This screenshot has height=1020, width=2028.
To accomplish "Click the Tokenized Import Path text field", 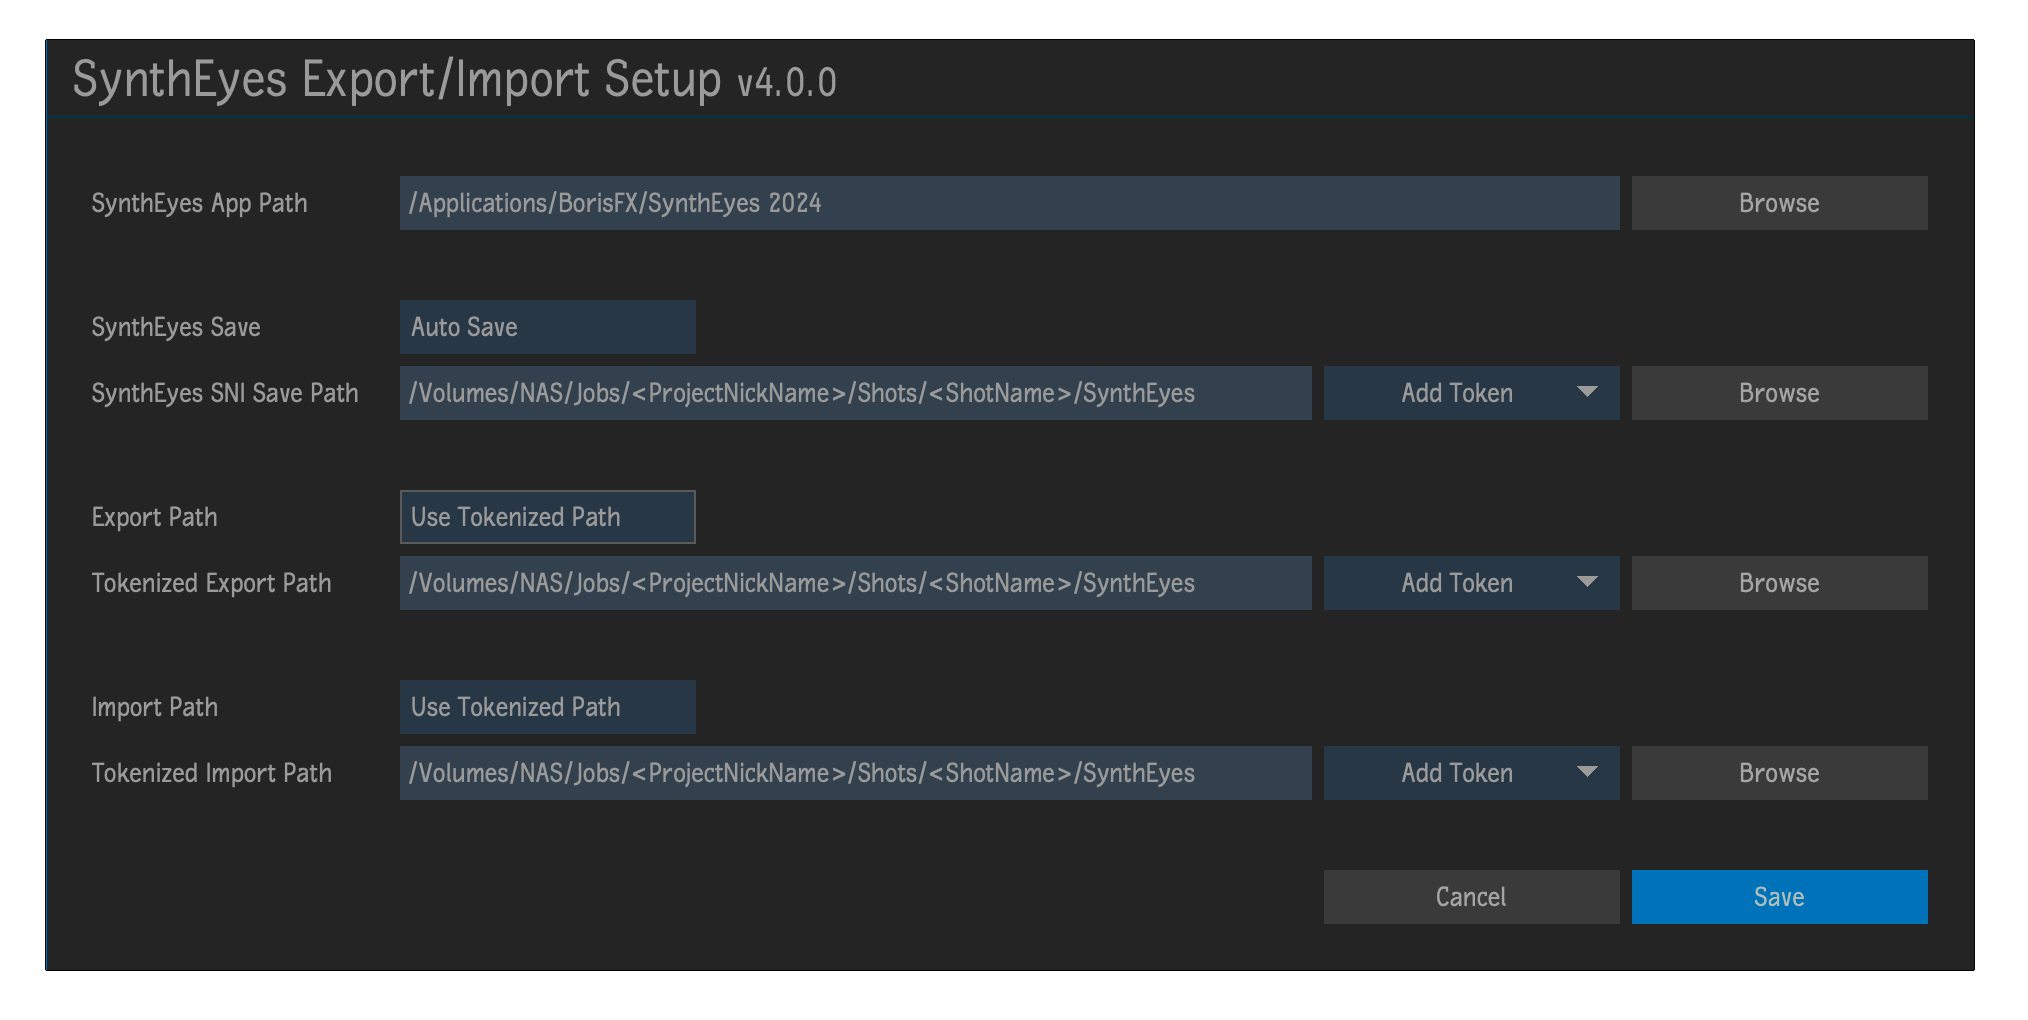I will click(x=855, y=772).
